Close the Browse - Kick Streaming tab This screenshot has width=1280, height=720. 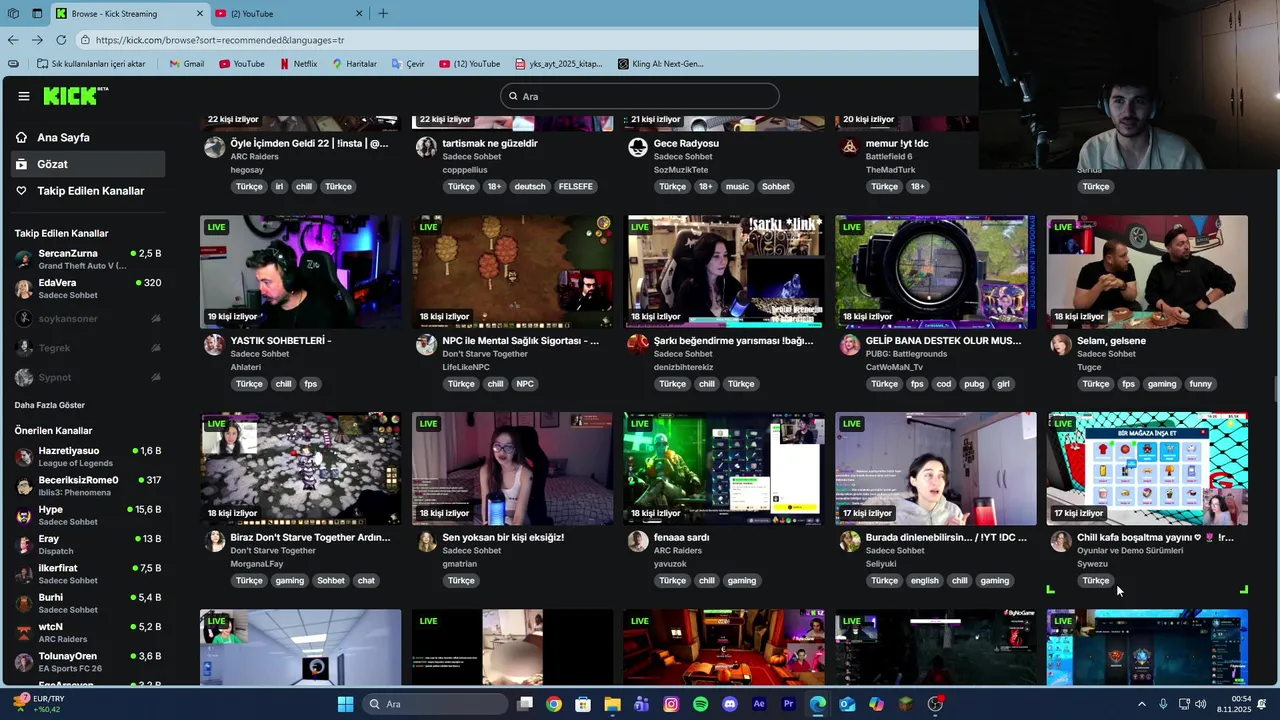coord(199,13)
